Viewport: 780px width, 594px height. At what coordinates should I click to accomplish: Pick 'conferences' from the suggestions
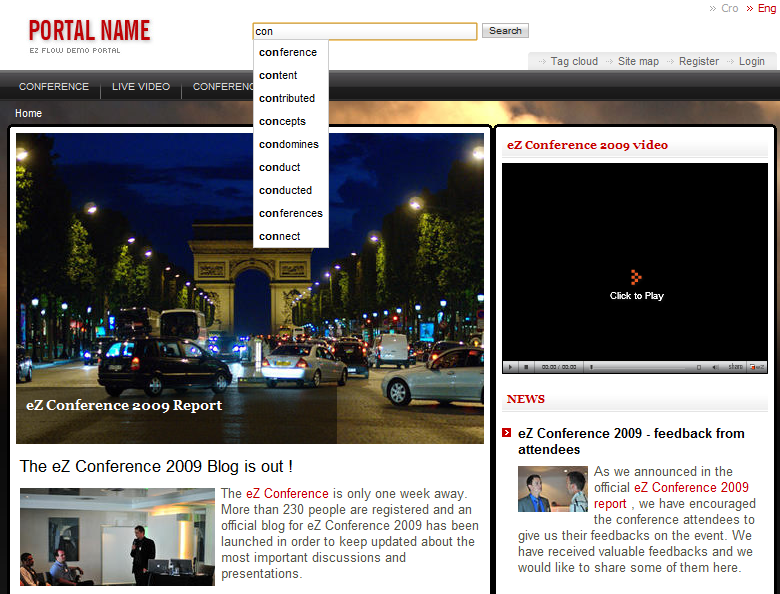(291, 213)
